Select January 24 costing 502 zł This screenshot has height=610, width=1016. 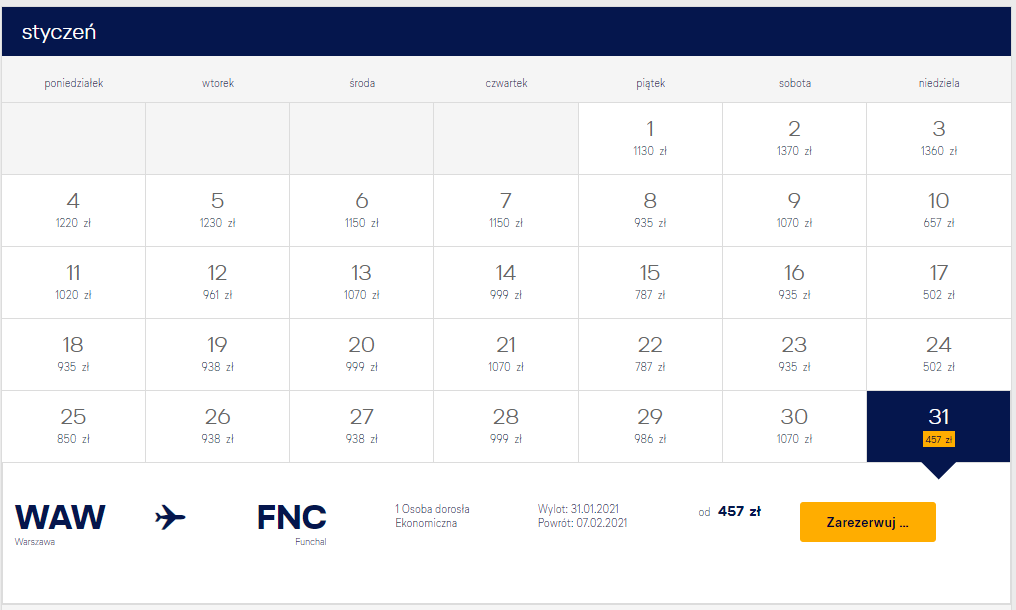938,355
